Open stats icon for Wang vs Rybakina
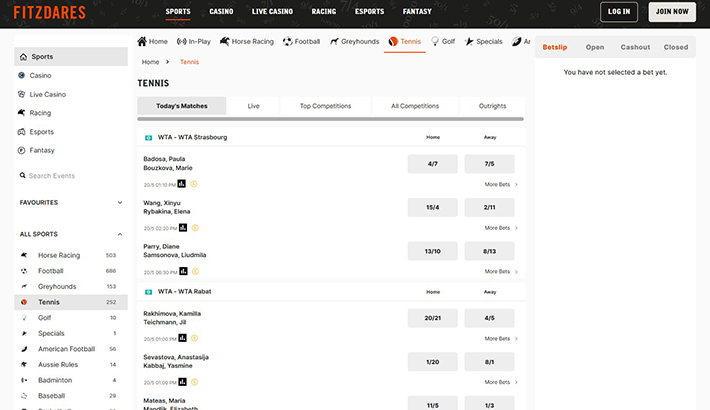The width and height of the screenshot is (710, 410). point(183,227)
